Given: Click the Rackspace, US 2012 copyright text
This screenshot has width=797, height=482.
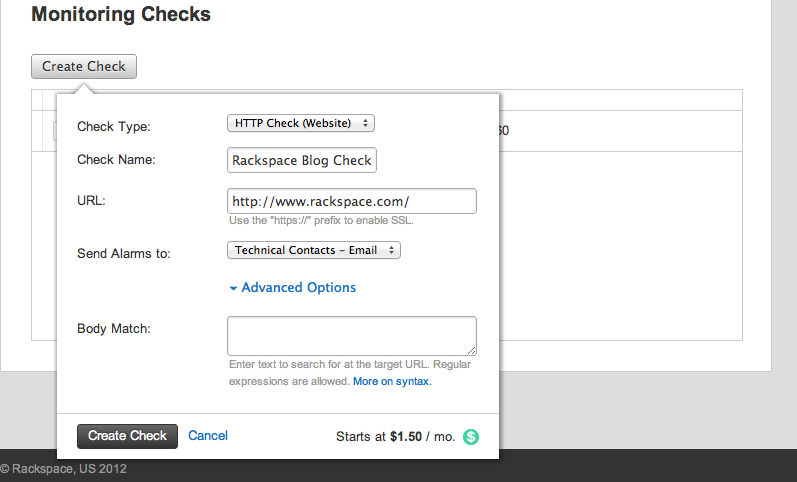Looking at the screenshot, I should [64, 469].
